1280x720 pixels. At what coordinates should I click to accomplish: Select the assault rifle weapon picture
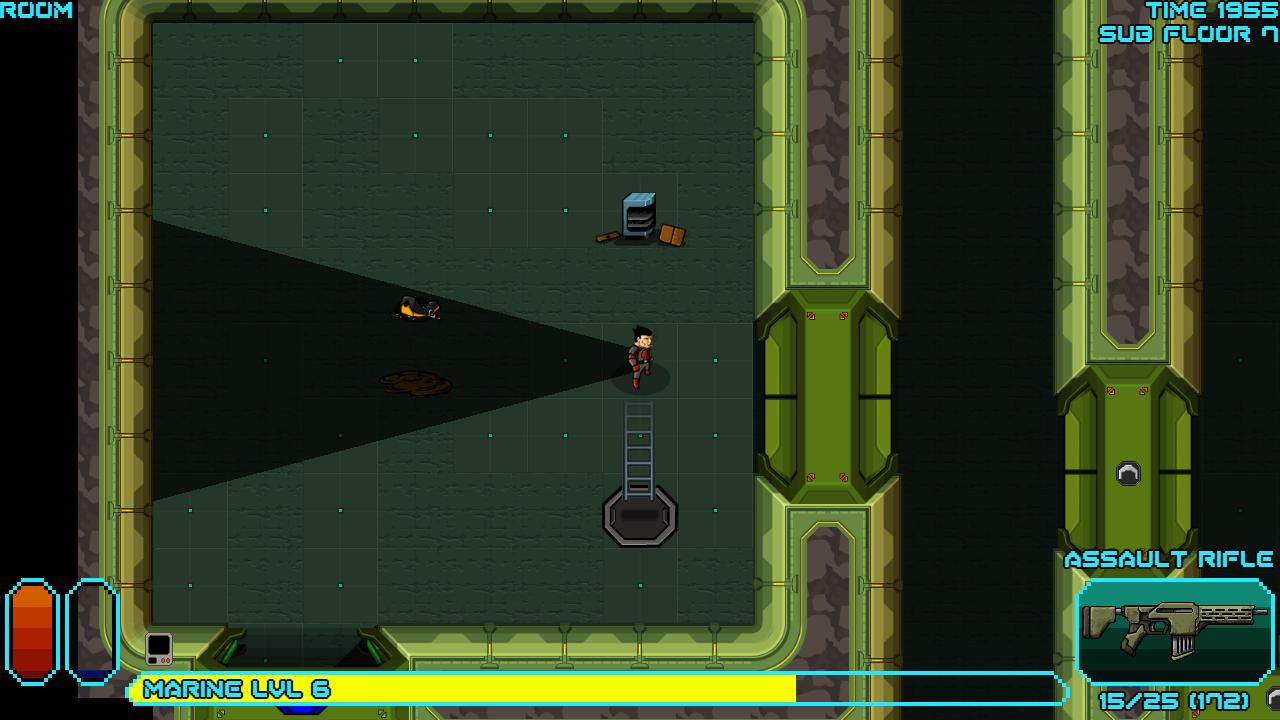pos(1175,630)
